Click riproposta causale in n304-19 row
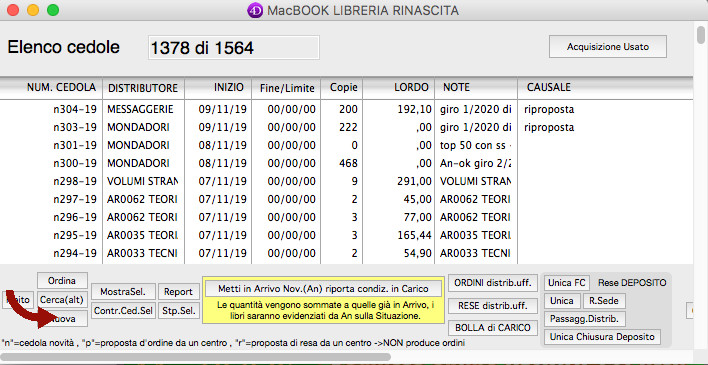 [549, 109]
